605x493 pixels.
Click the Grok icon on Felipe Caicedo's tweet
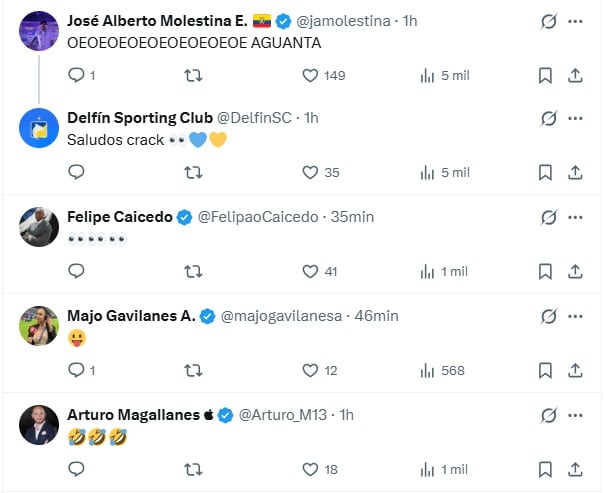[x=547, y=217]
